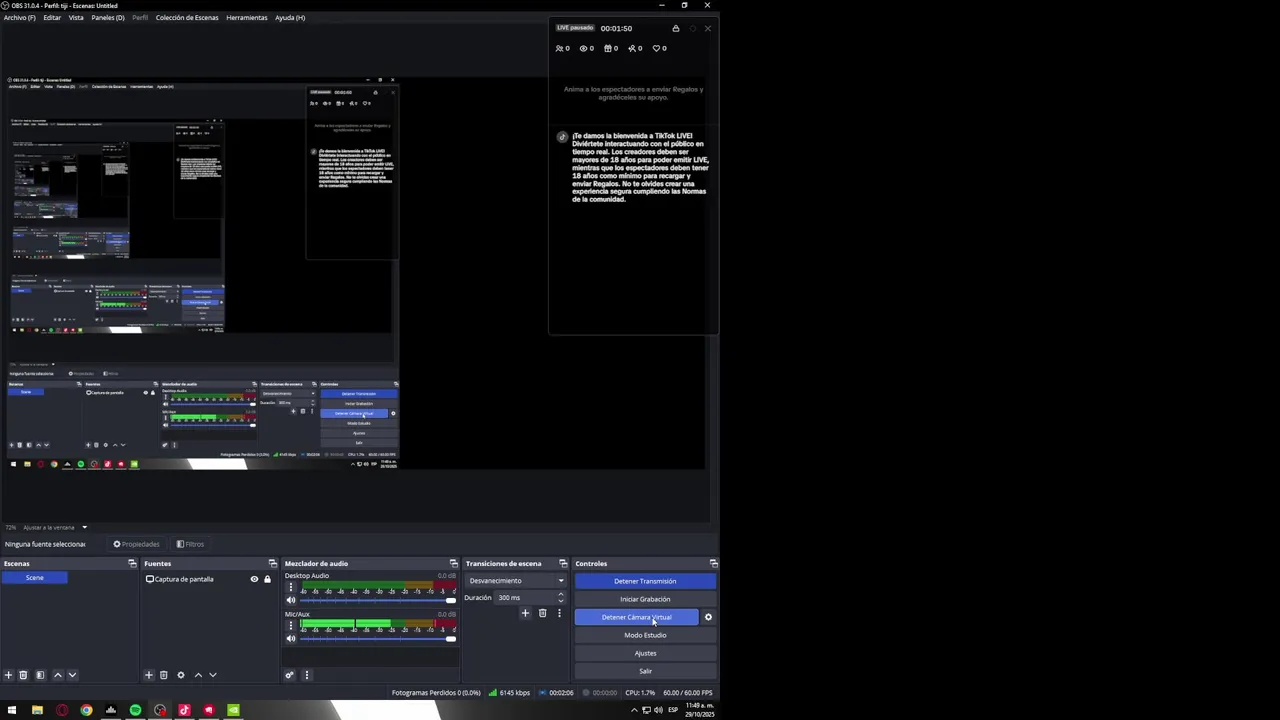Click Iniciar Grabación button

point(645,599)
